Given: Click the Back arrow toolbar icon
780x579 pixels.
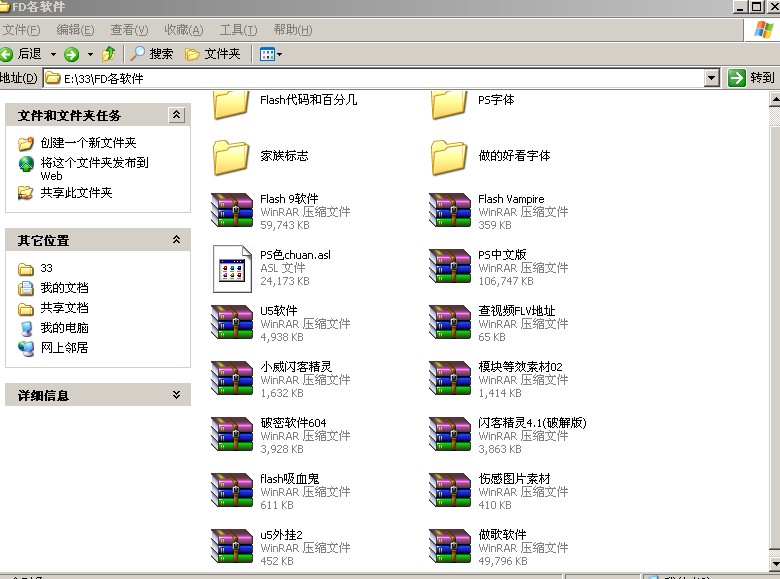Looking at the screenshot, I should tap(8, 54).
